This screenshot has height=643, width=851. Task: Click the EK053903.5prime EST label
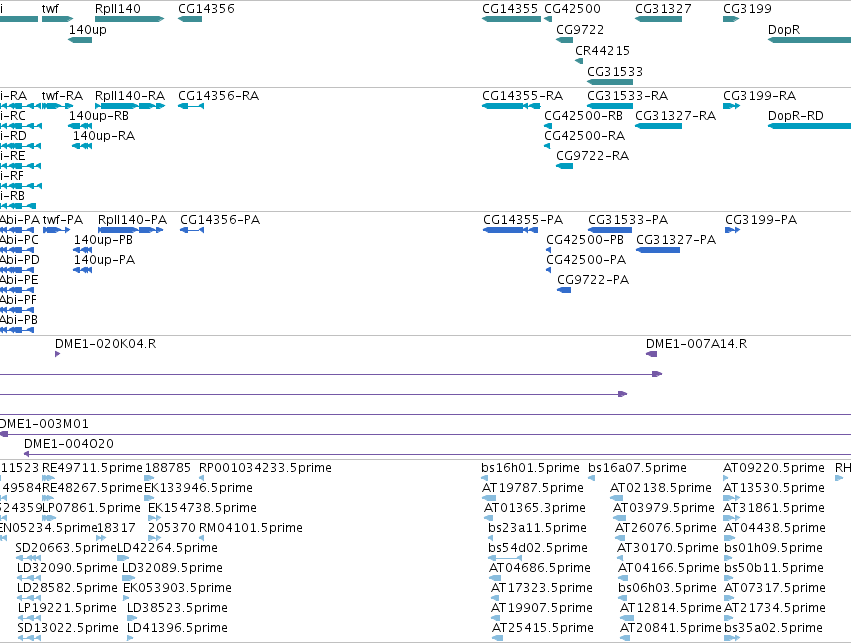pos(177,588)
